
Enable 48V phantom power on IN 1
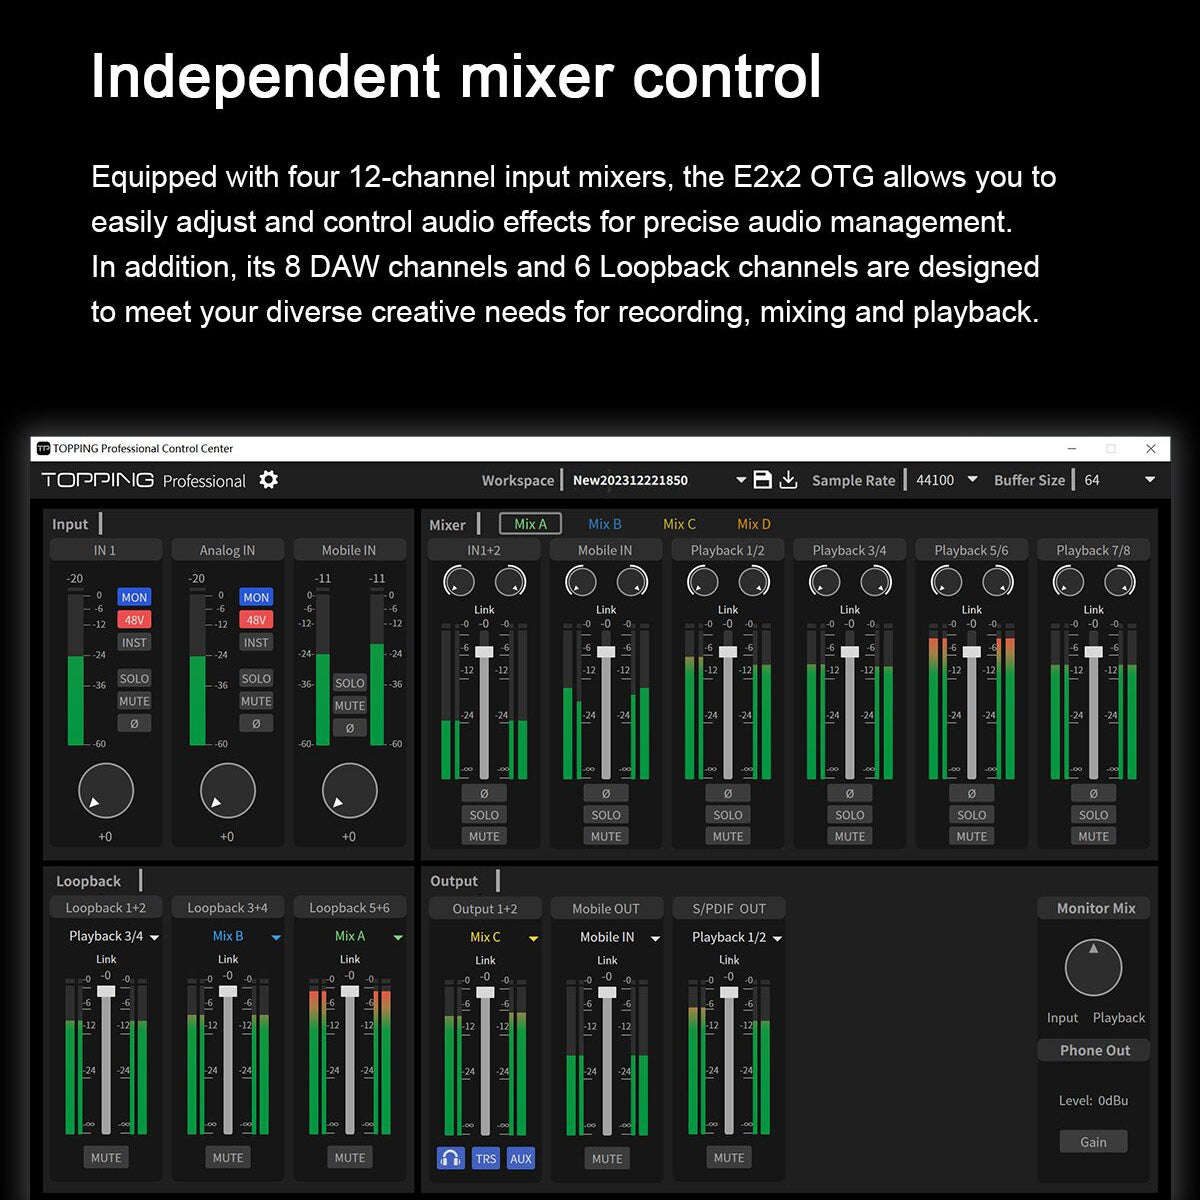[134, 620]
